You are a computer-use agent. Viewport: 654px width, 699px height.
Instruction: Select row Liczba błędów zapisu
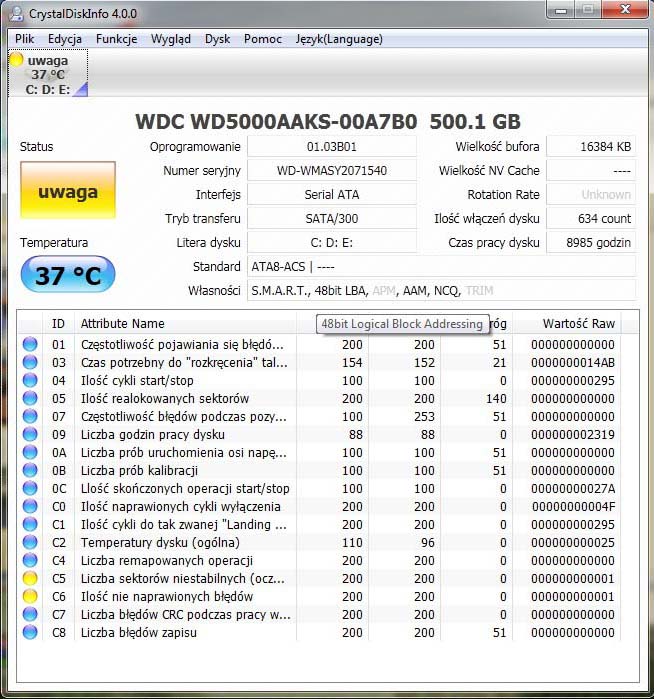(x=319, y=633)
